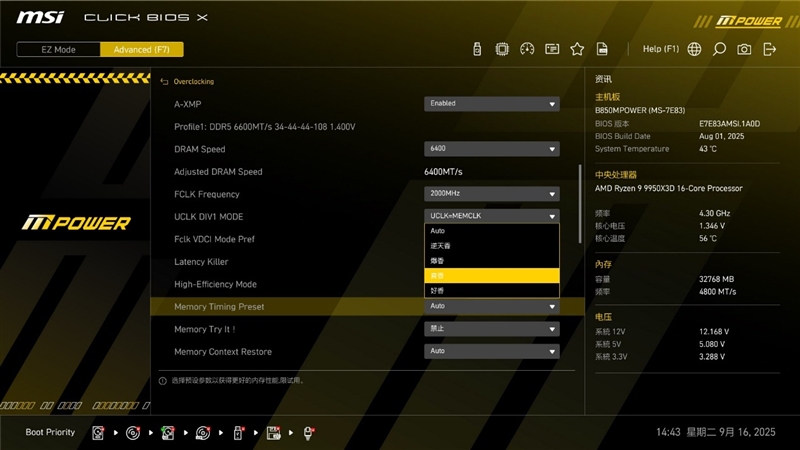Open Help (F1)
800x450 pixels.
pyautogui.click(x=661, y=49)
